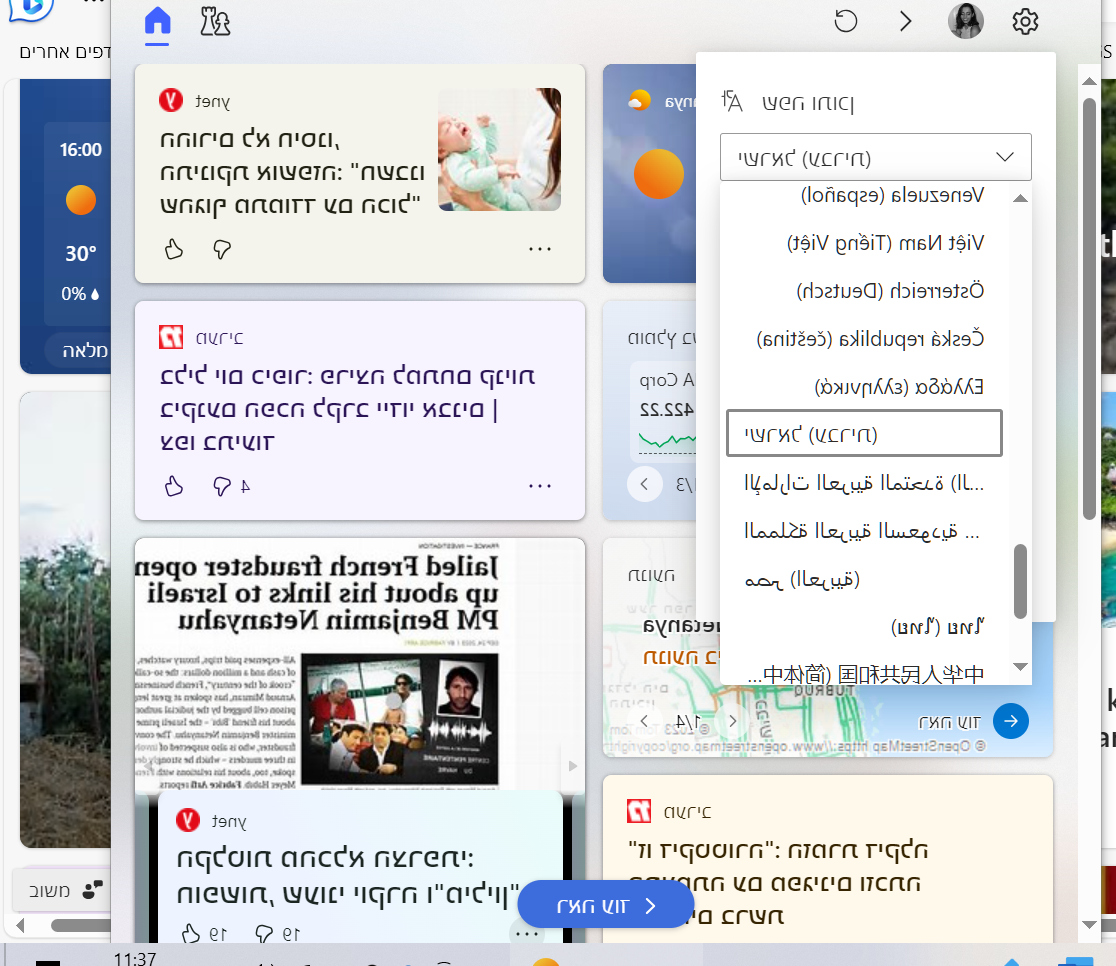
Task: Open more options (...) on the baby article card
Action: tap(540, 249)
